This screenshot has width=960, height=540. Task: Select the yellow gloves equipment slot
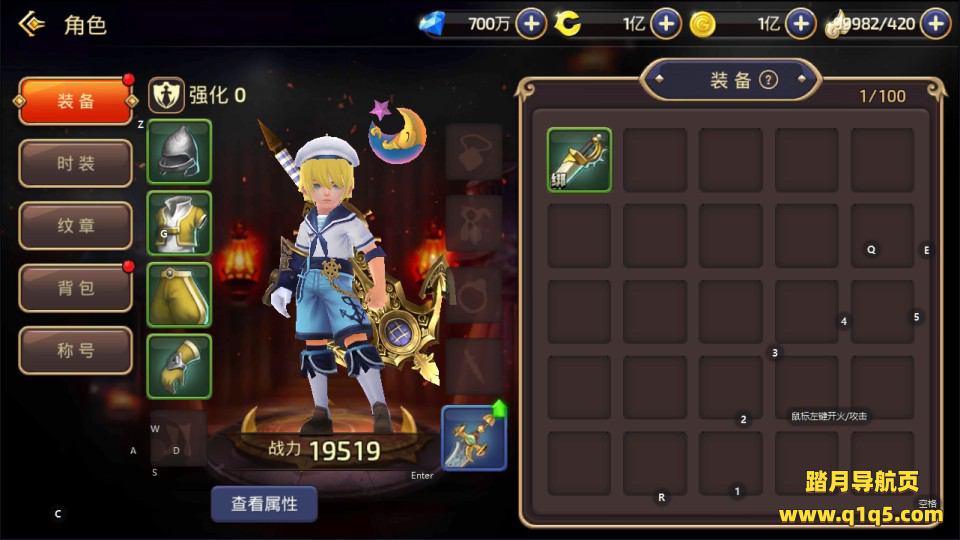pos(179,367)
